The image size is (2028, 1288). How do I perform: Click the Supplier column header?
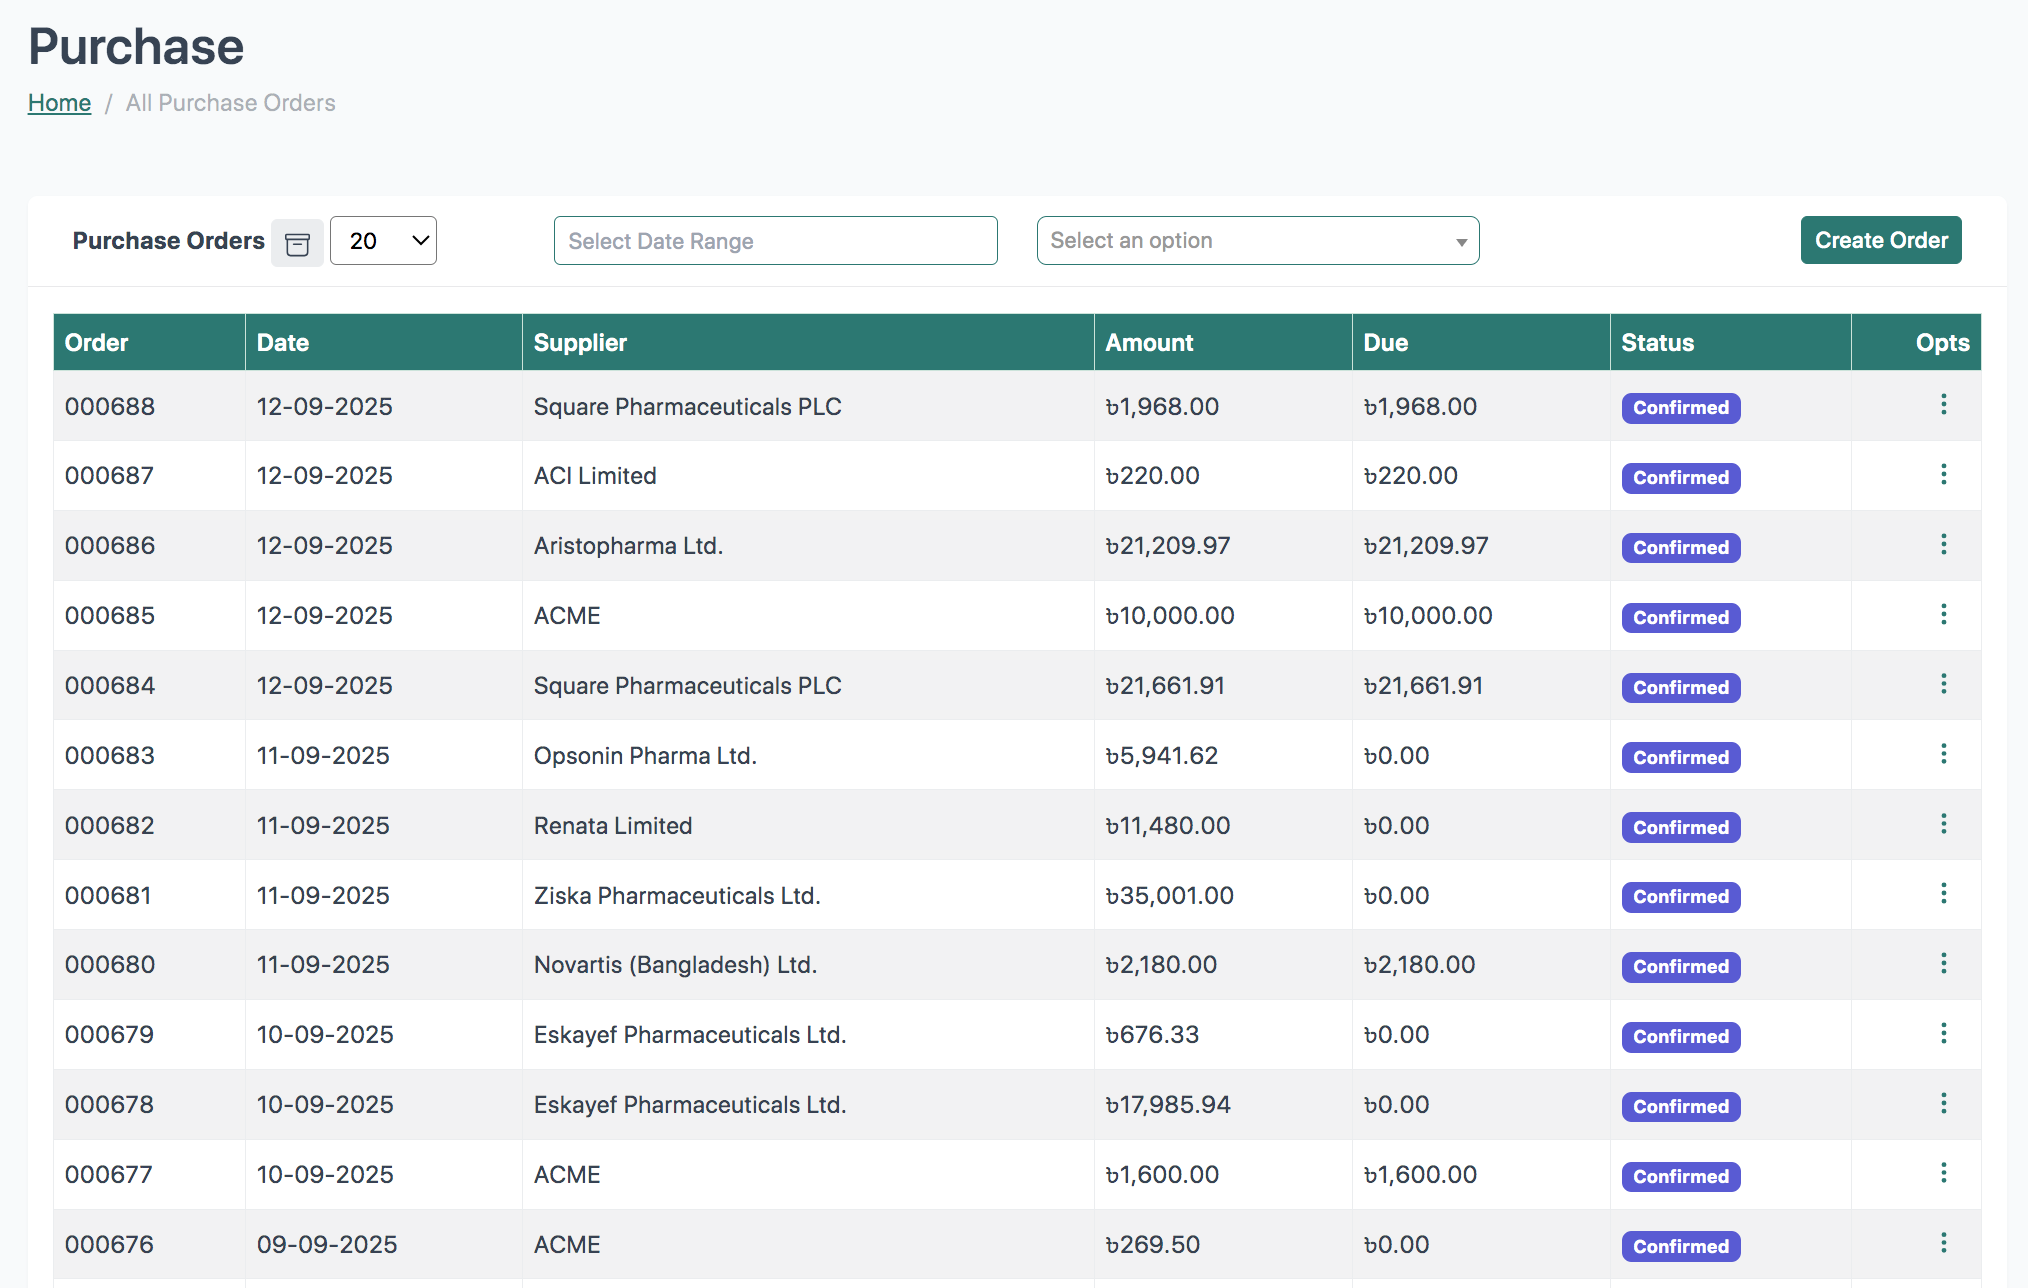click(580, 343)
